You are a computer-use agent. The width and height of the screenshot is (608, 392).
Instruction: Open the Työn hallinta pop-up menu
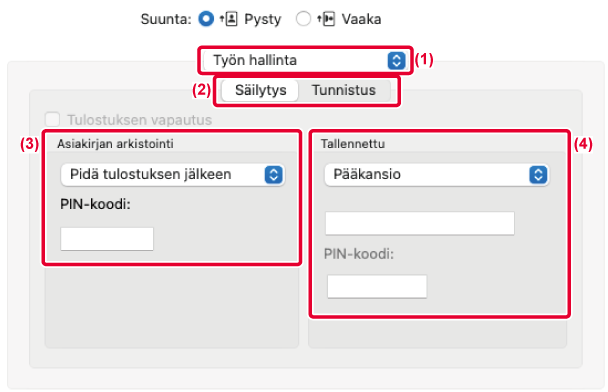(x=305, y=60)
